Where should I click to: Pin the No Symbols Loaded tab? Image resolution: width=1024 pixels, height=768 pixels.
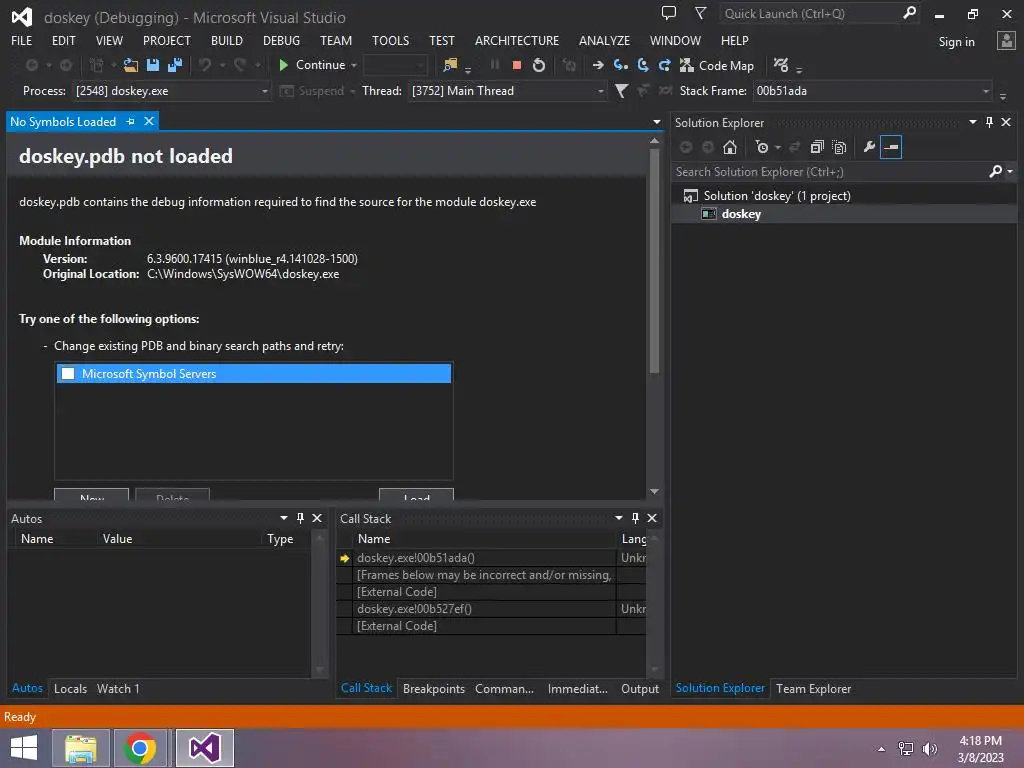click(x=130, y=121)
